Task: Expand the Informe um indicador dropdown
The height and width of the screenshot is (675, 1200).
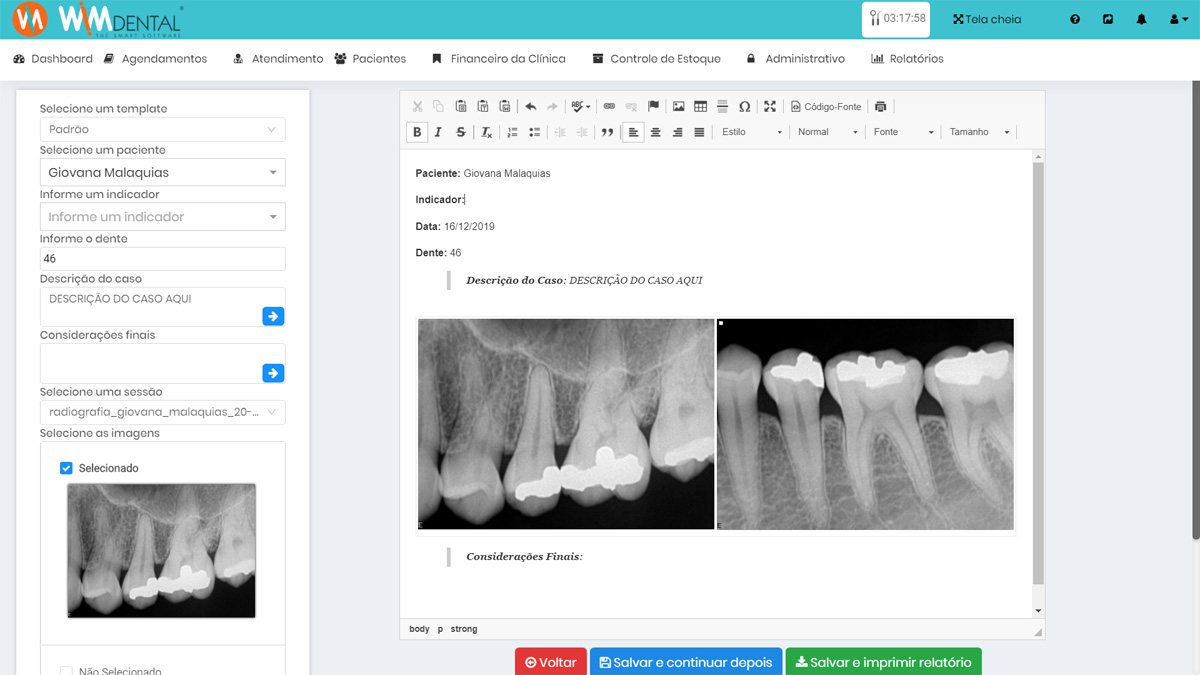Action: point(162,216)
